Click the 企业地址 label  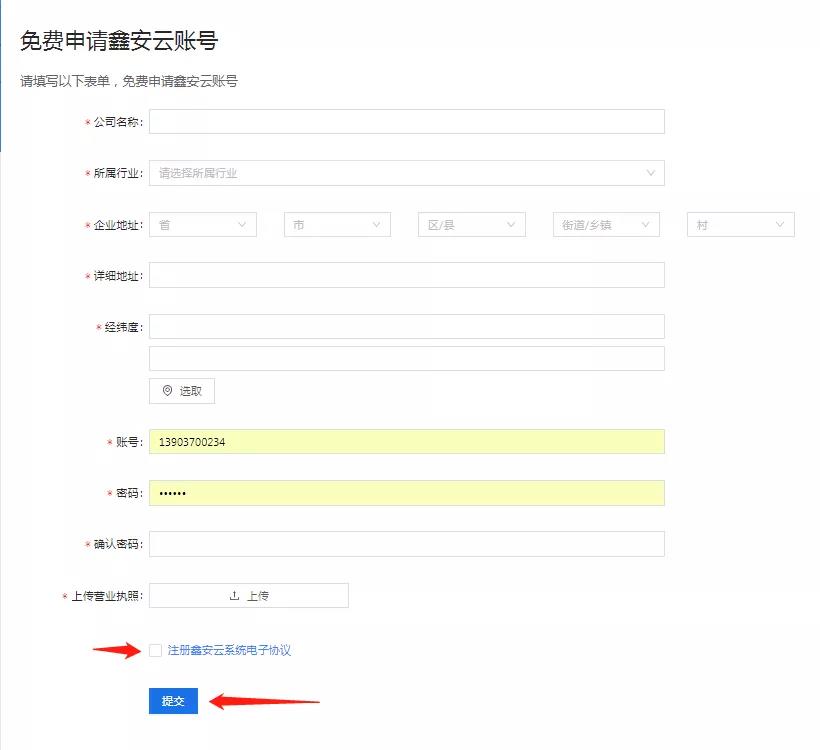tap(117, 225)
